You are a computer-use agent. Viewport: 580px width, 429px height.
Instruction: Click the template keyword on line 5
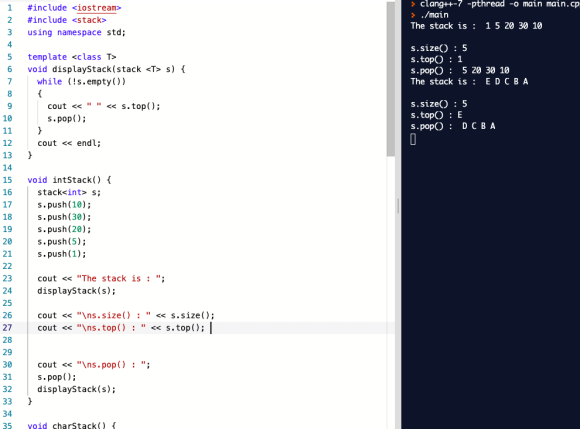[47, 57]
